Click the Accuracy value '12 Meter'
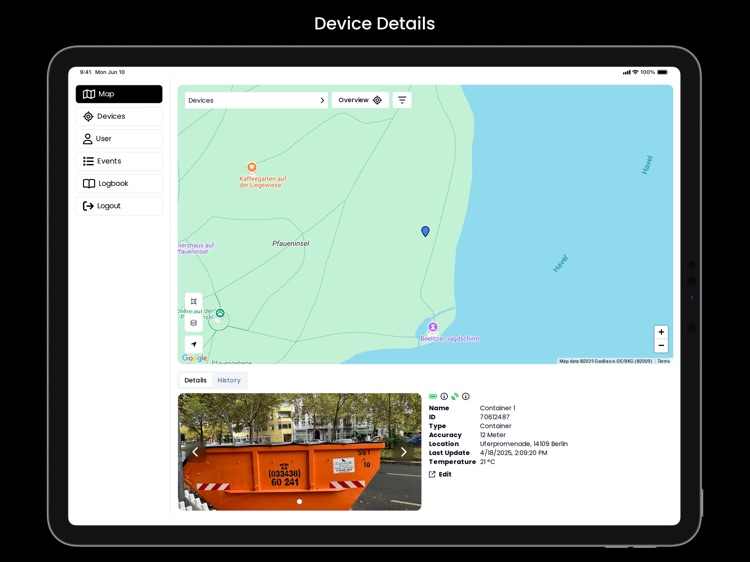Screen dimensions: 750x562 pos(493,435)
